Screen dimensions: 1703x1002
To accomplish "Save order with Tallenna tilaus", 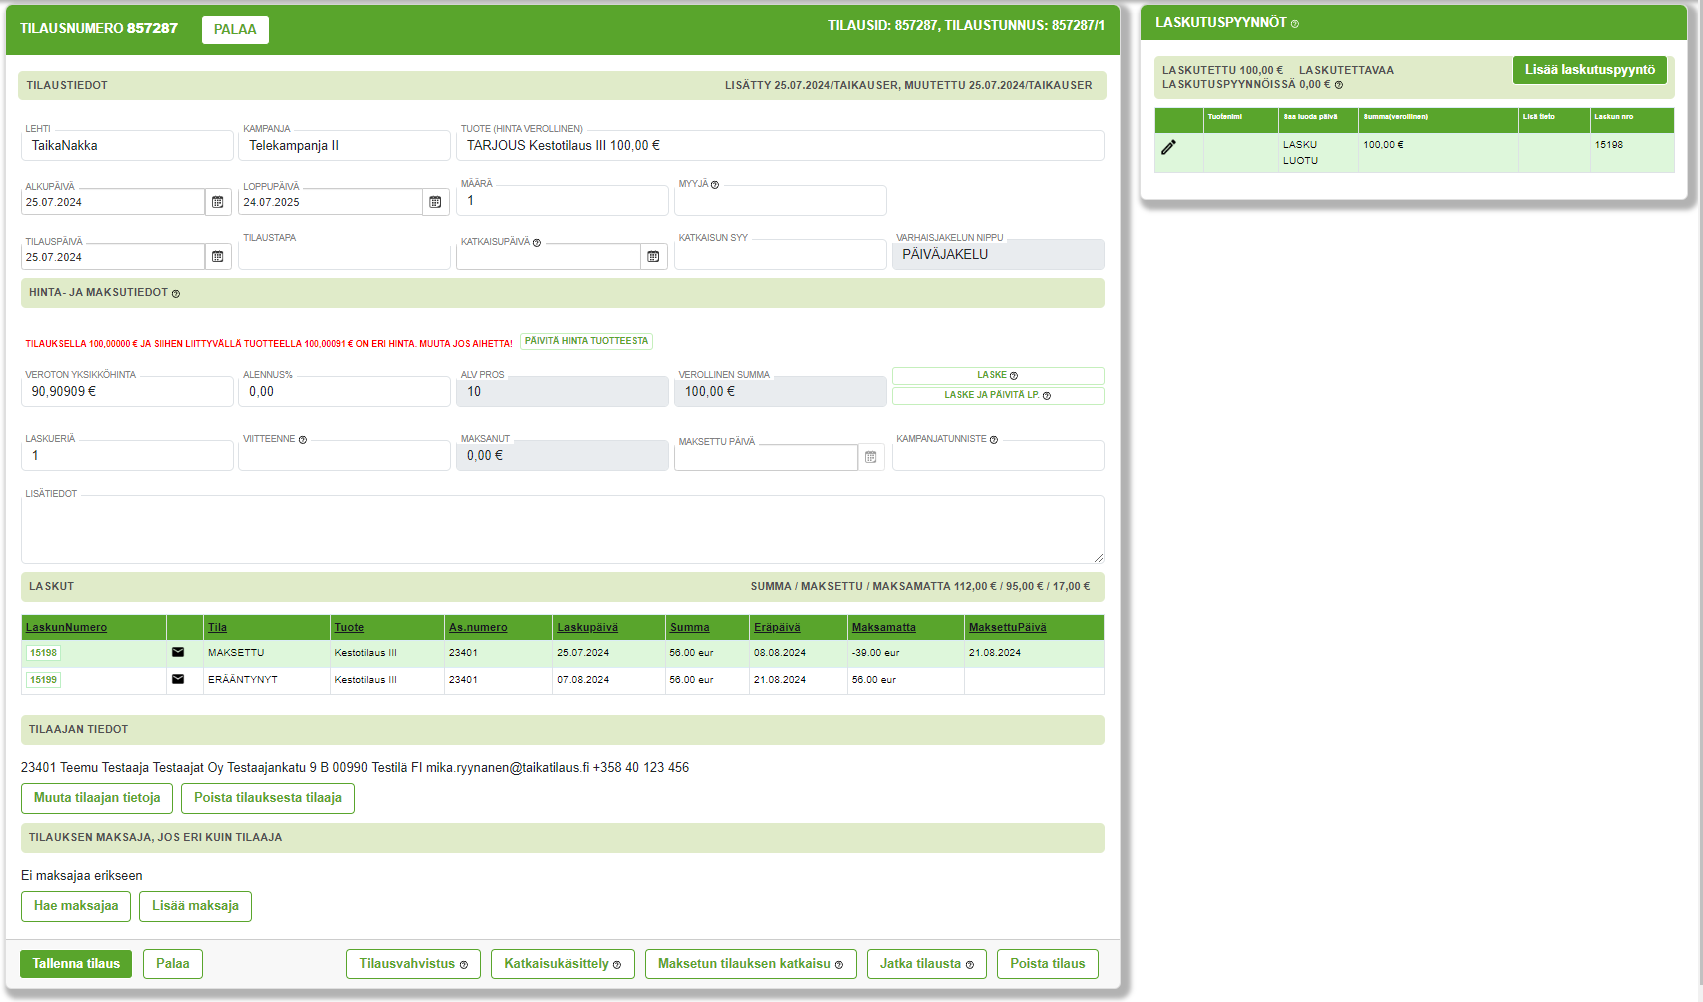I will pyautogui.click(x=76, y=964).
